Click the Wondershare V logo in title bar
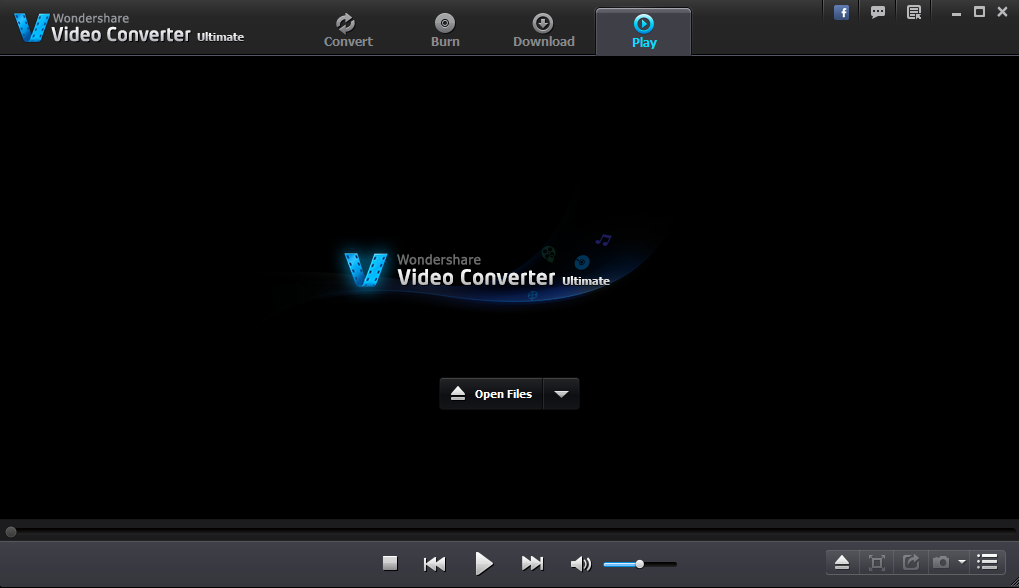This screenshot has width=1019, height=588. (32, 27)
